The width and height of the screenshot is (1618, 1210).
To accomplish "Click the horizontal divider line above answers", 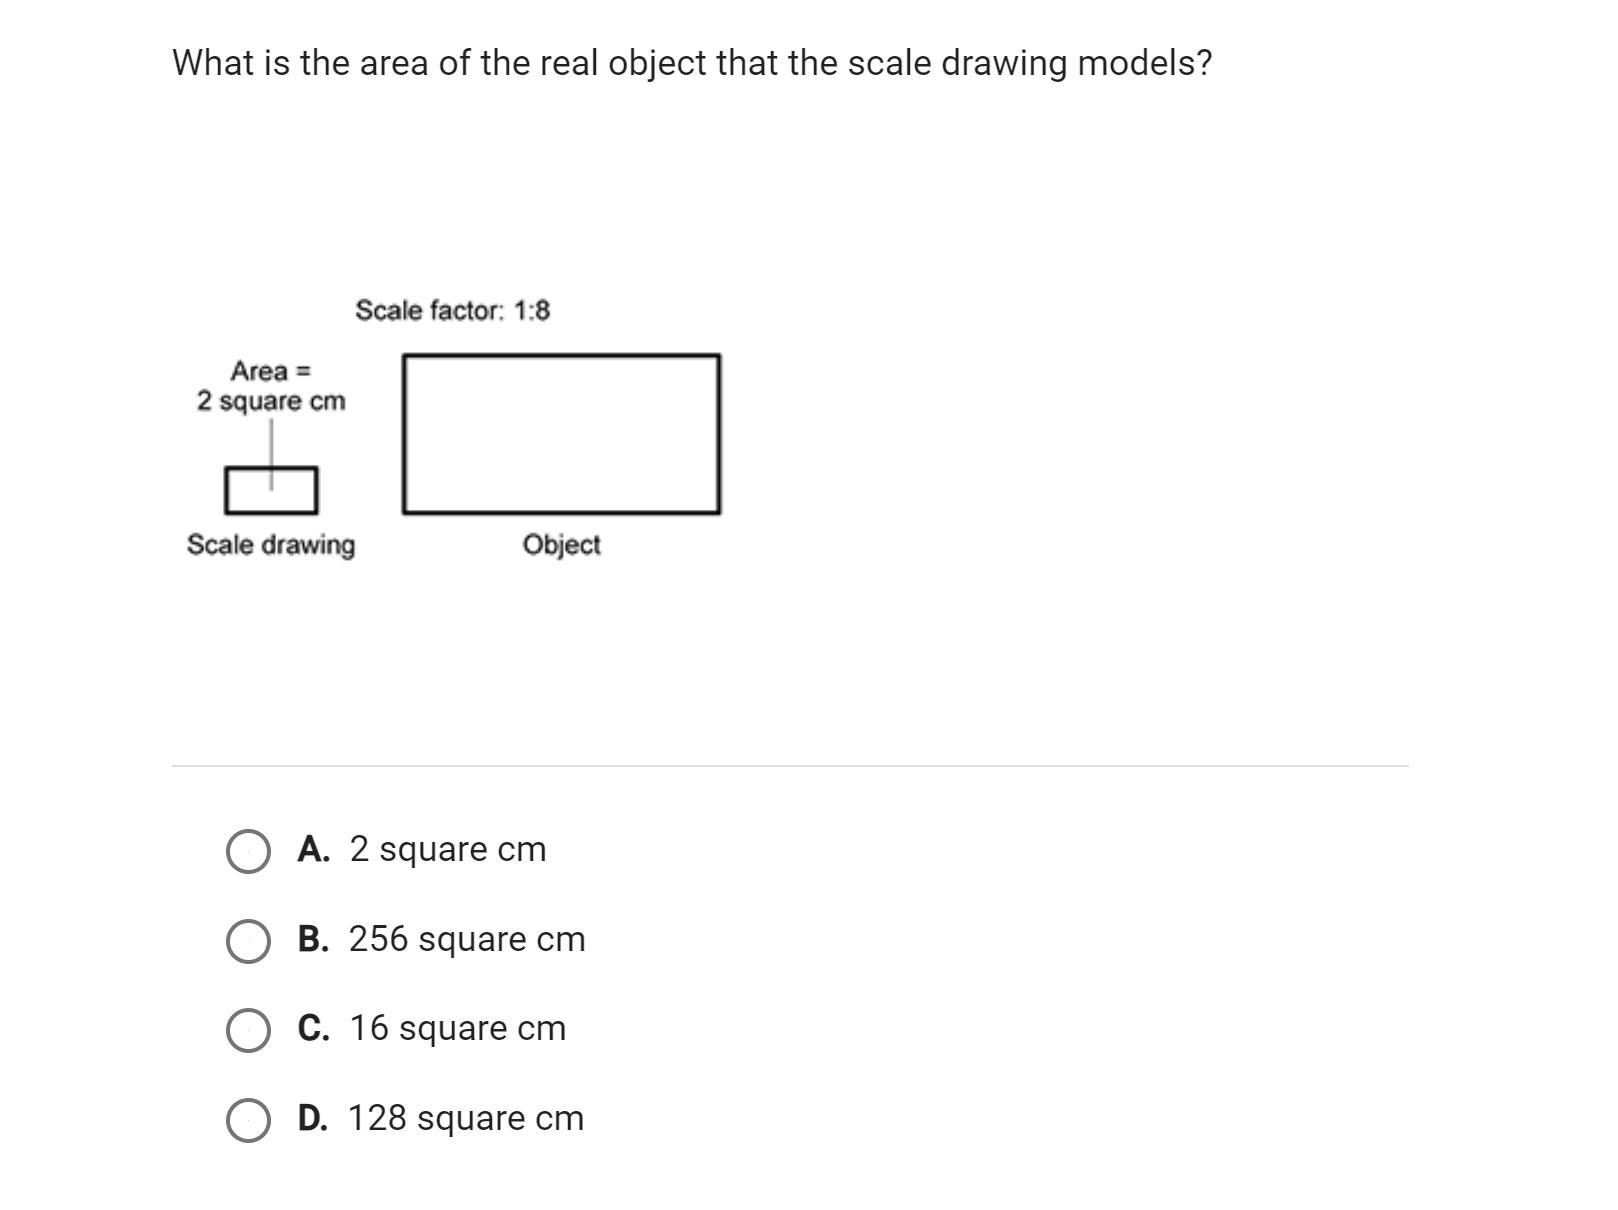I will (790, 766).
